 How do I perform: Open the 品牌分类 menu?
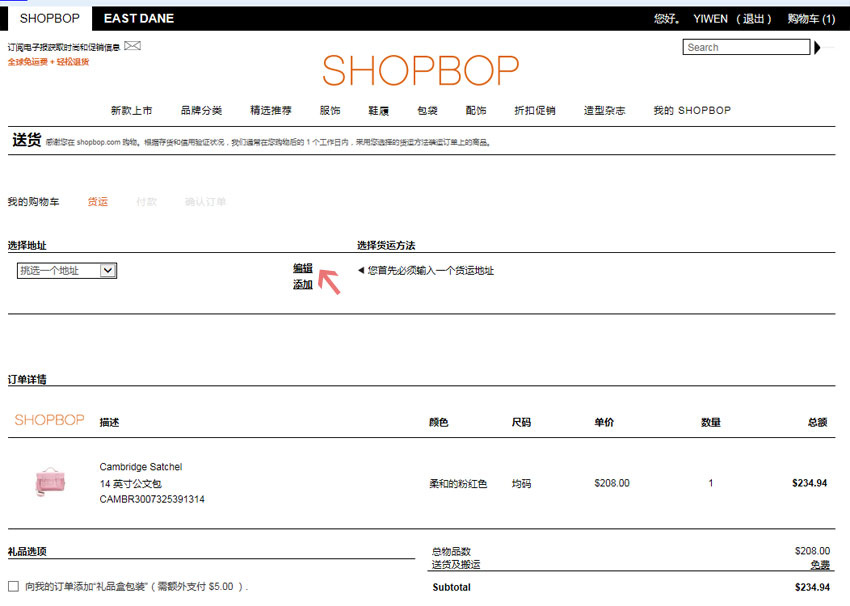coord(201,111)
